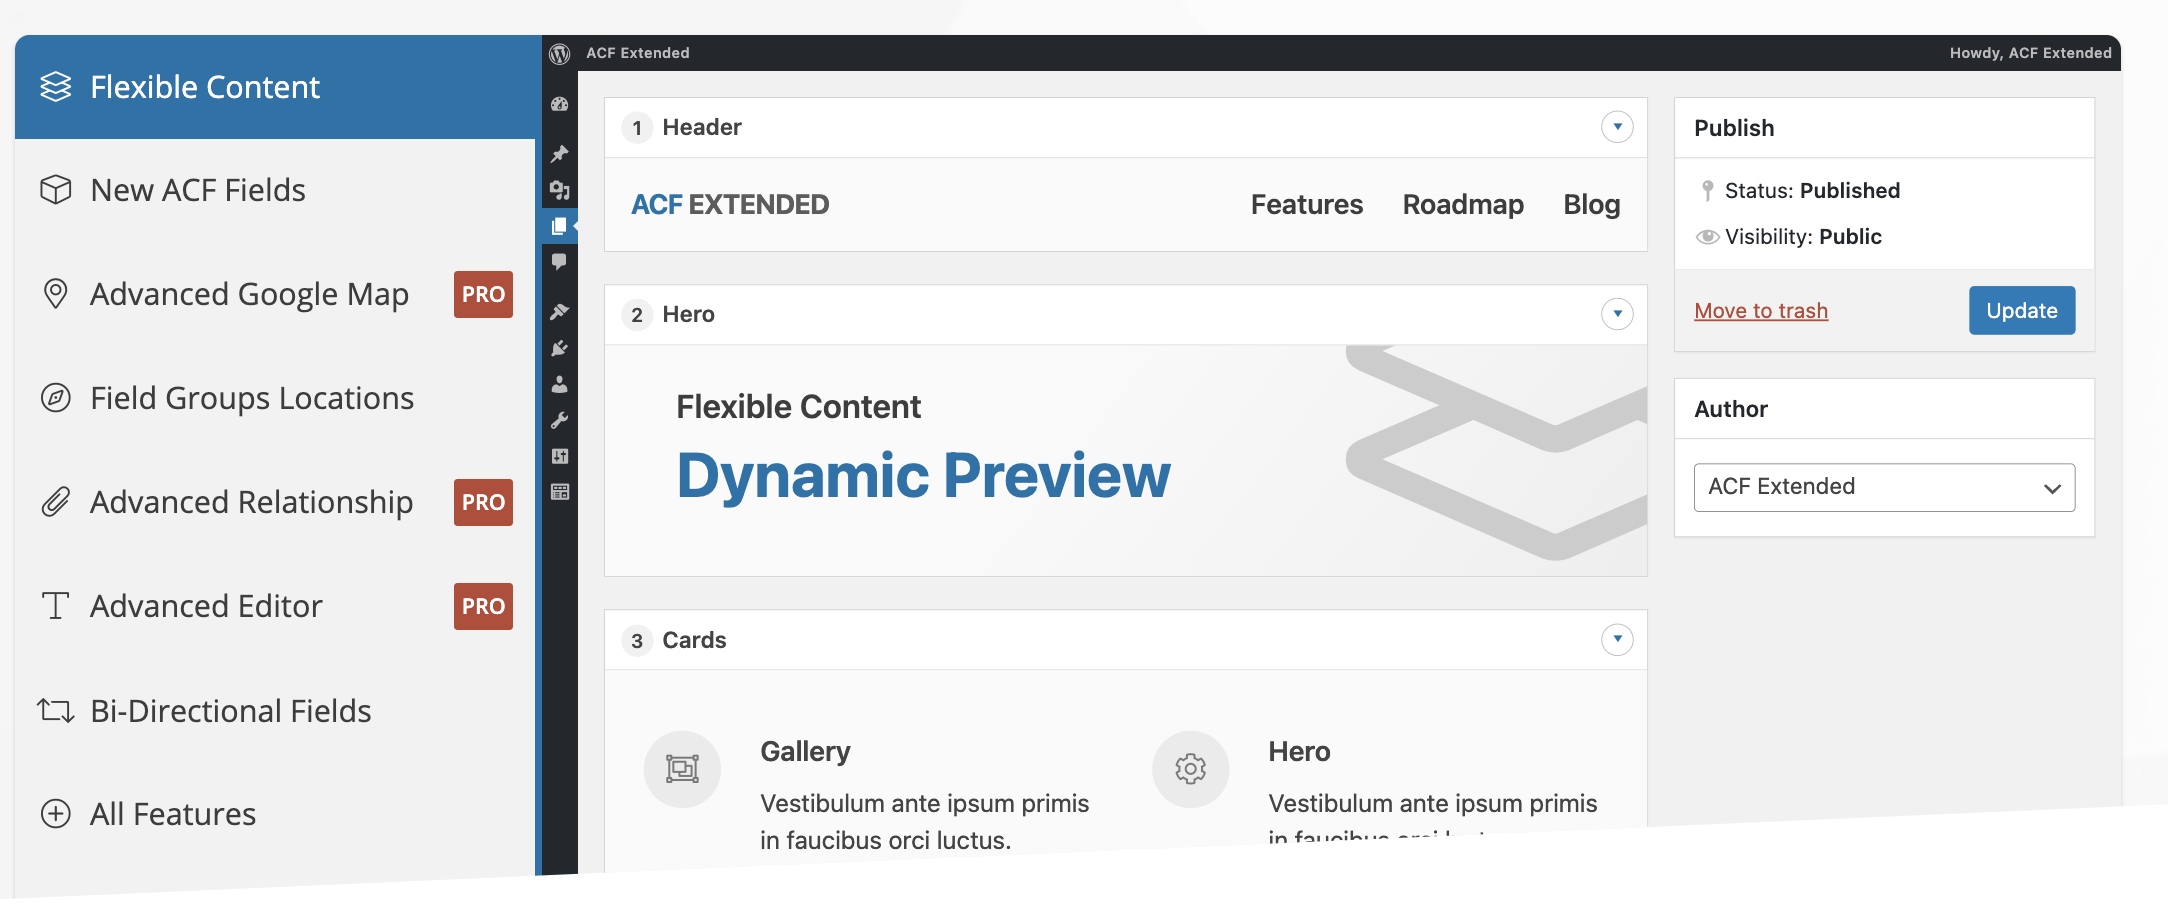Collapse the Header layout toggle arrow
2168x920 pixels.
click(1616, 127)
